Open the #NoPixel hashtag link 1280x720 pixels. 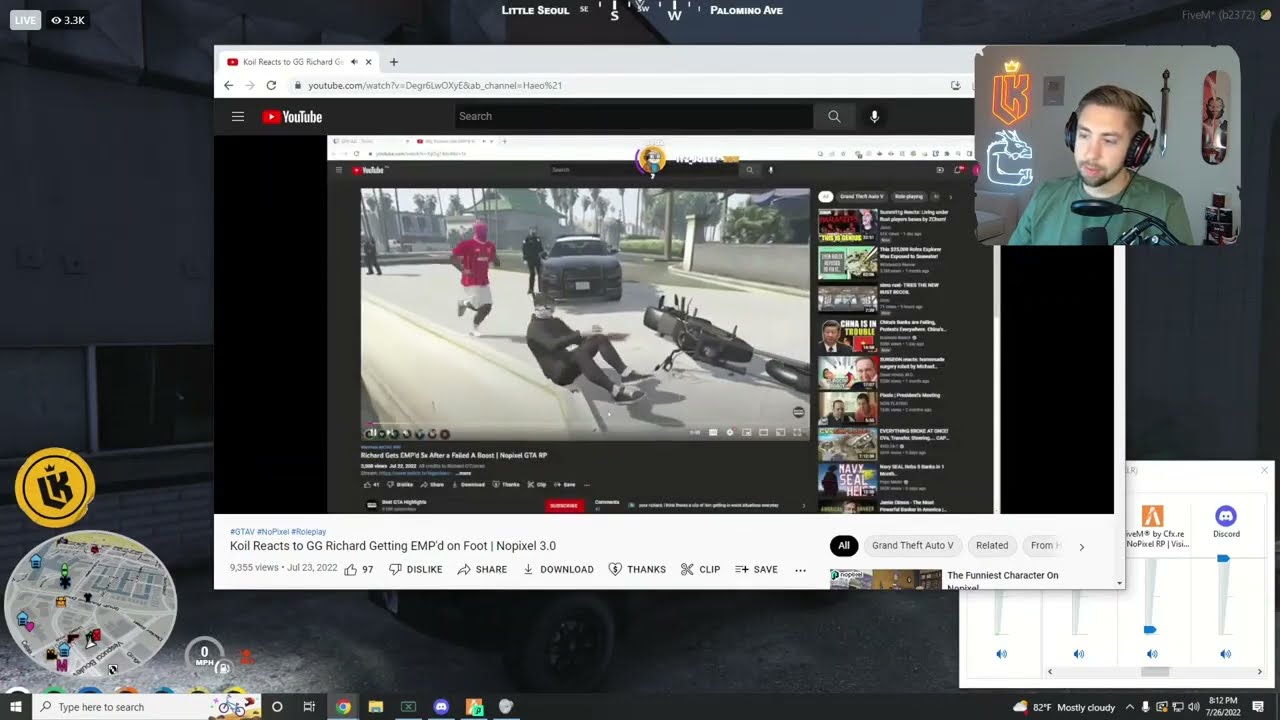(273, 532)
